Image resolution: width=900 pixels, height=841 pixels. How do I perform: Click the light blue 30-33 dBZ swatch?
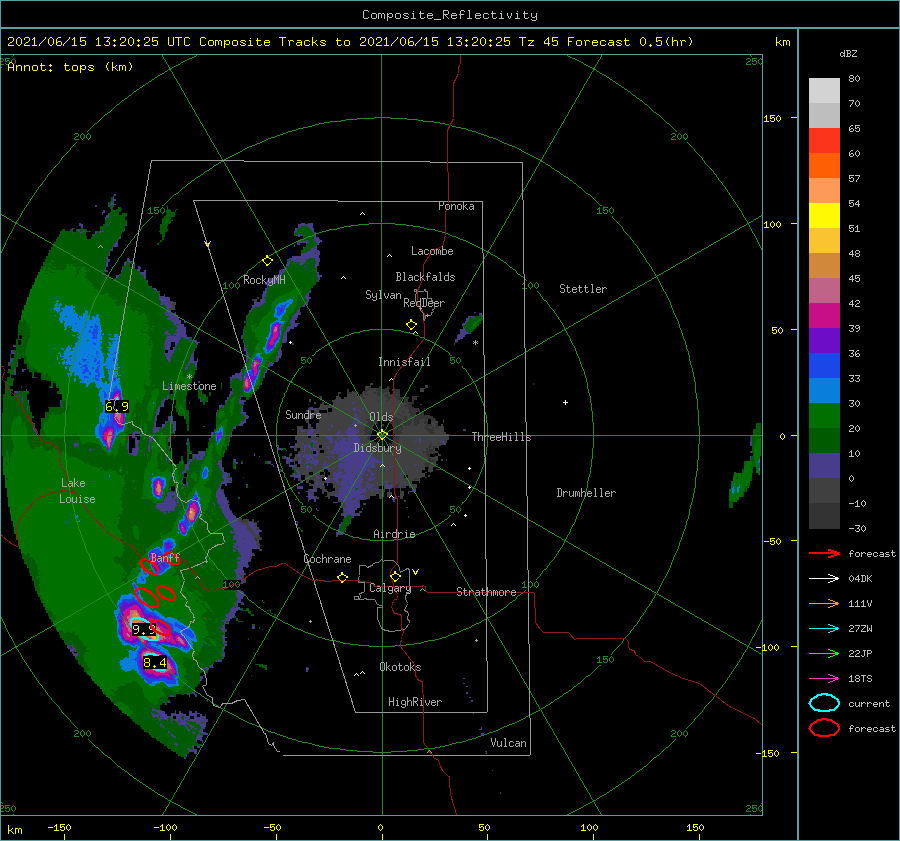[x=824, y=391]
